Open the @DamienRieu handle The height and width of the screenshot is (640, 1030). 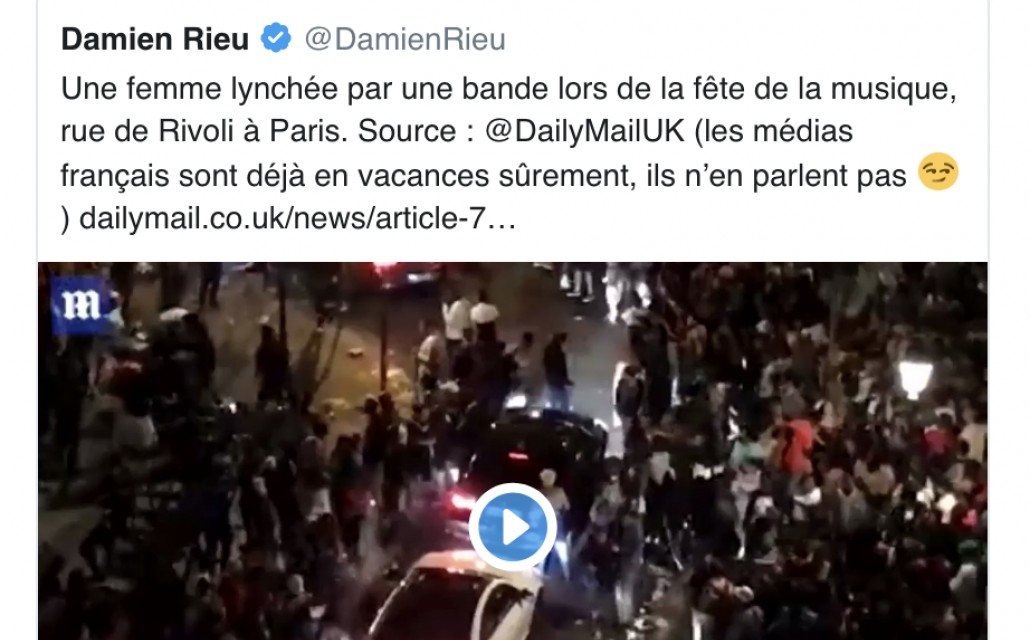pos(405,39)
